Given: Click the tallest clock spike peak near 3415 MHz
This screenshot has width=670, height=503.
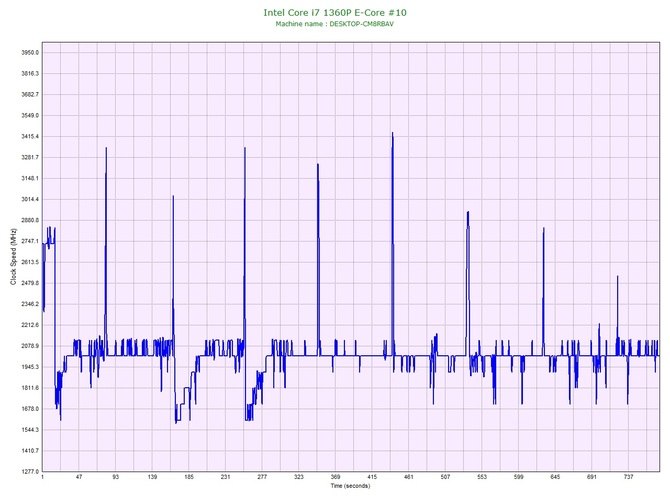Looking at the screenshot, I should click(x=392, y=133).
